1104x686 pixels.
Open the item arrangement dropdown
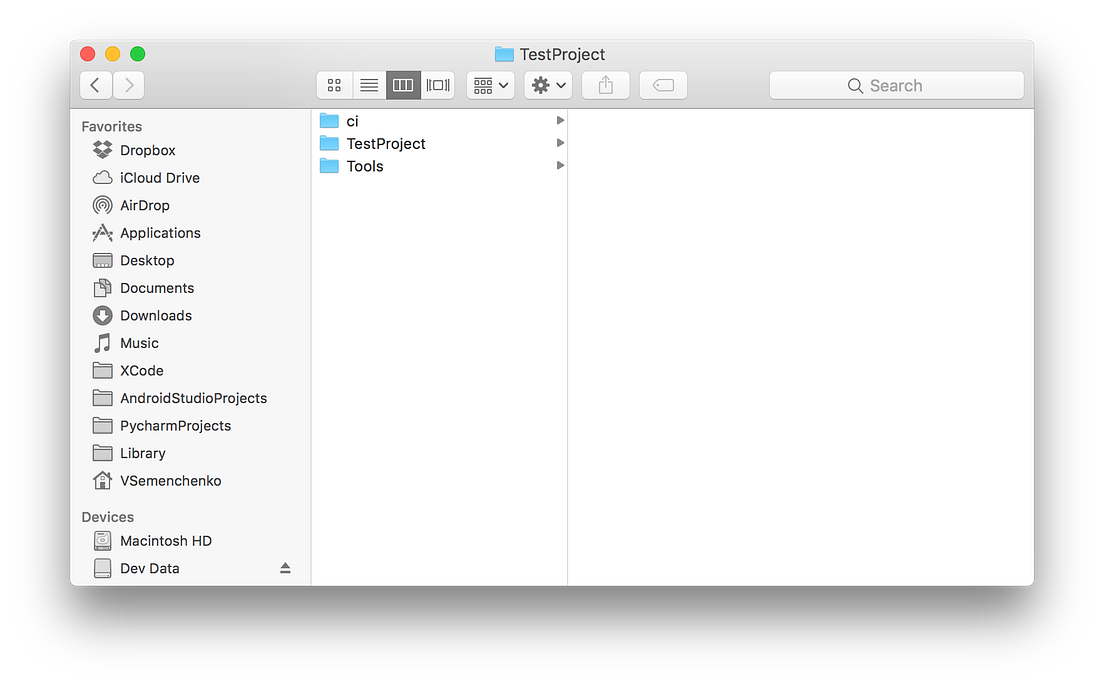[x=490, y=85]
